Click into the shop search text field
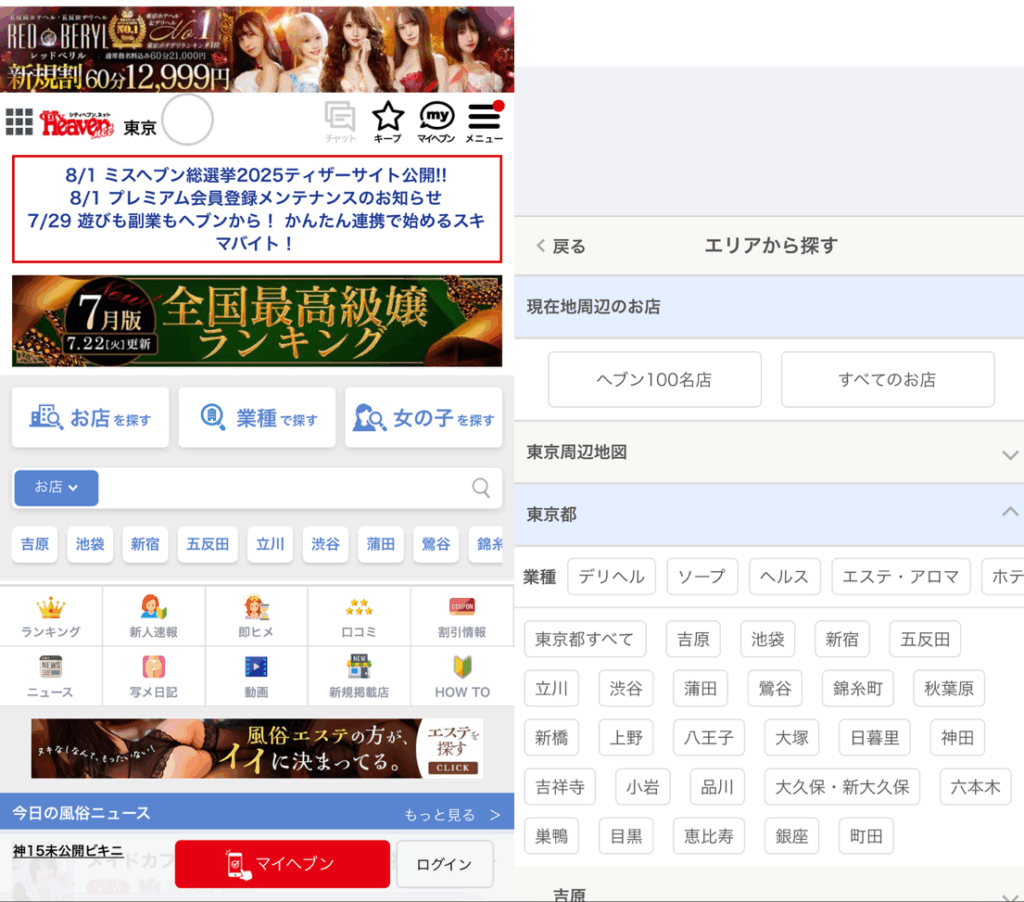The image size is (1024, 902). coord(283,488)
